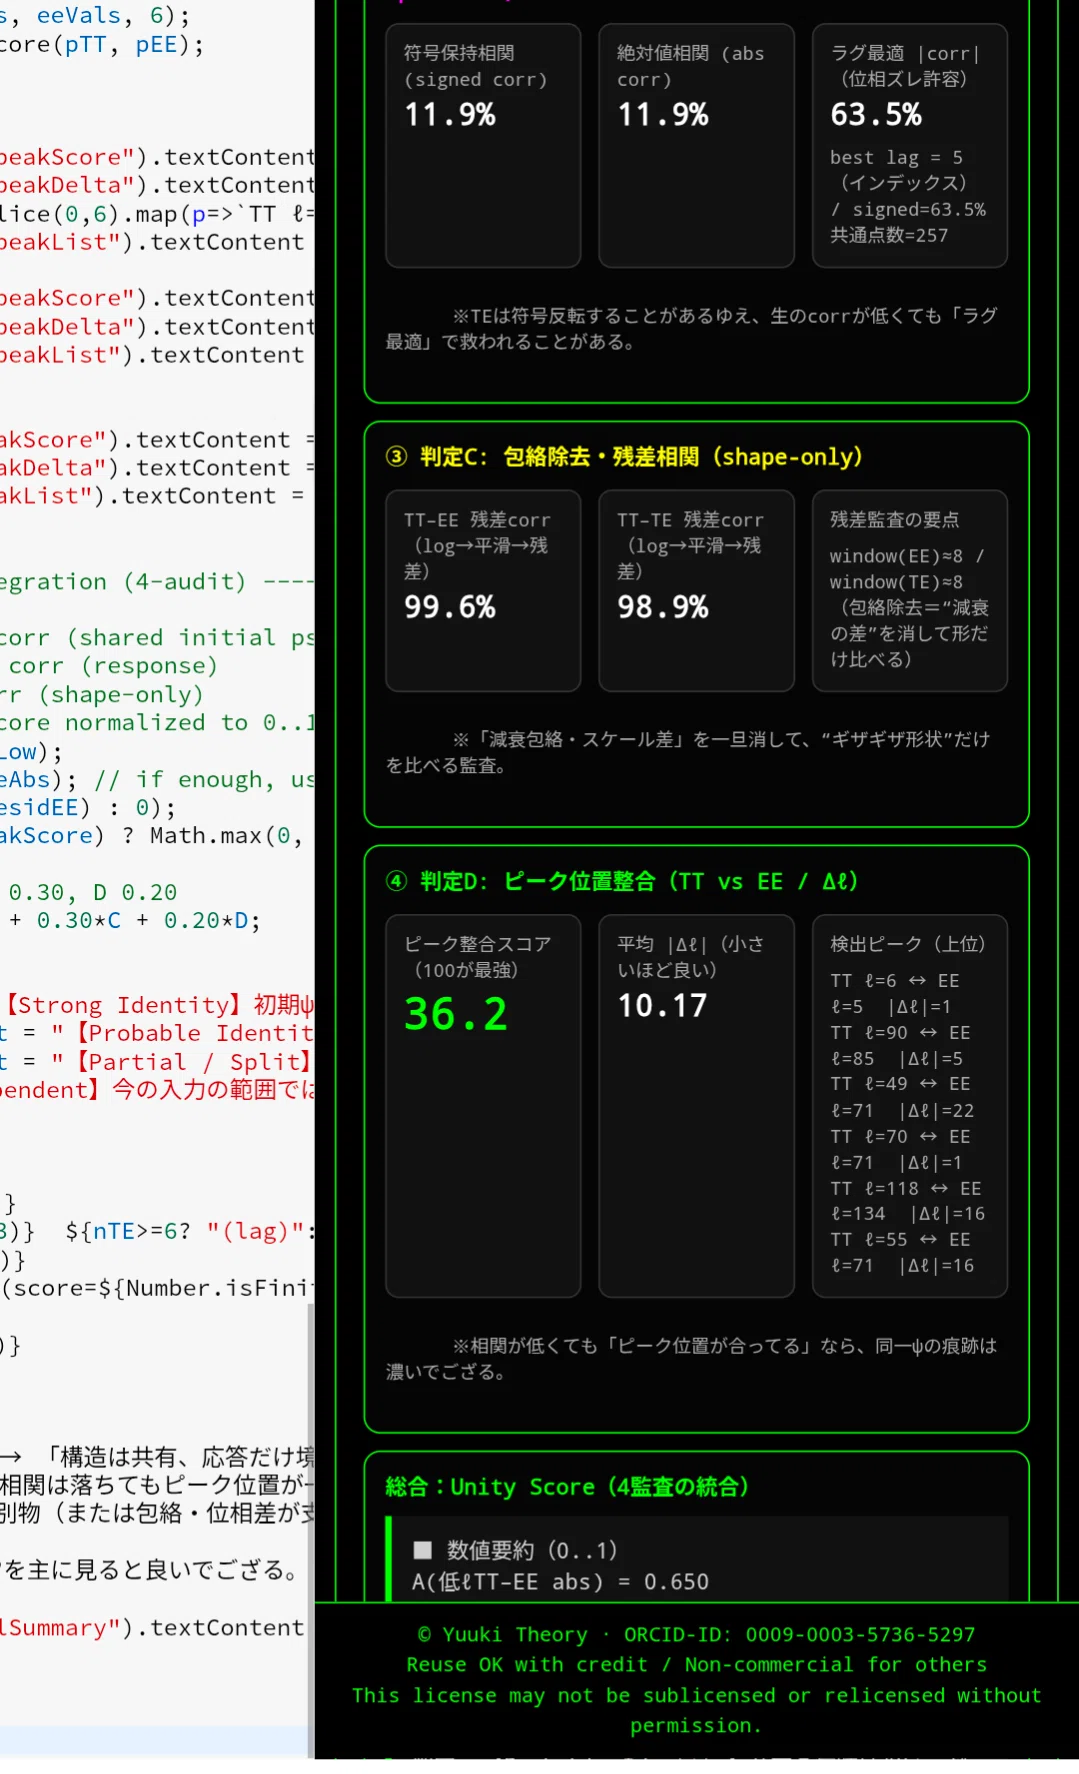Click the 総合：Unity Score heading

point(567,1487)
